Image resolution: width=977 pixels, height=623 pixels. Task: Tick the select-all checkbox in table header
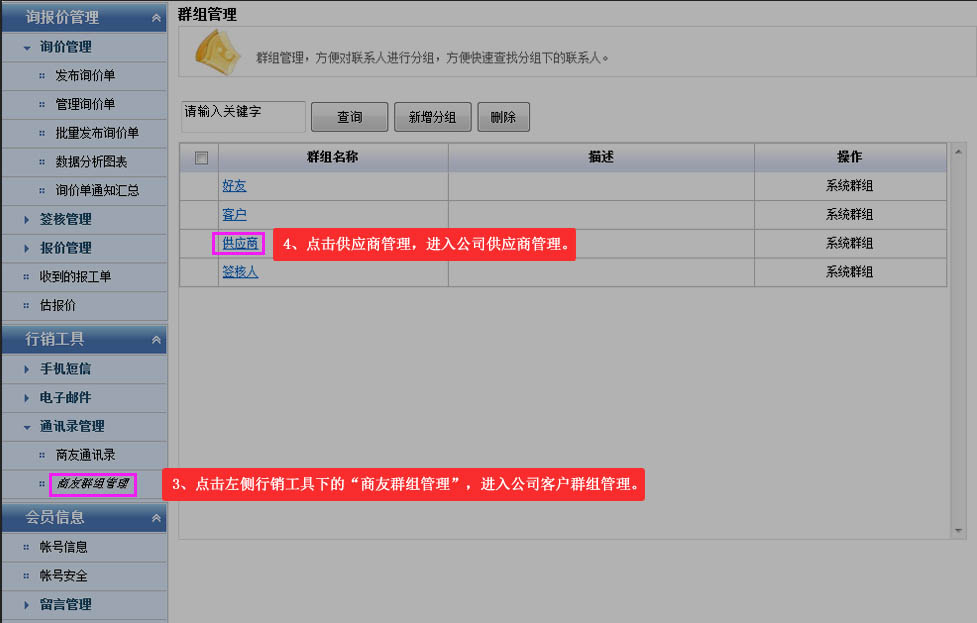pos(201,158)
